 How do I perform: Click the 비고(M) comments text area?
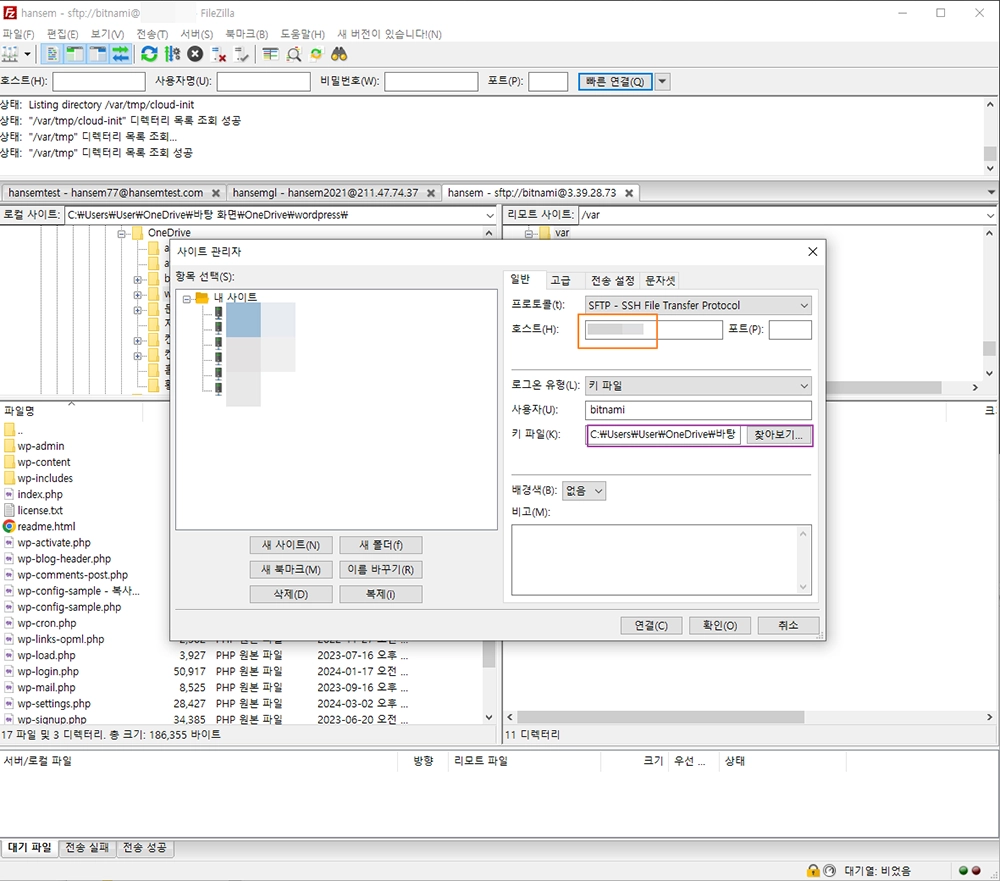661,560
